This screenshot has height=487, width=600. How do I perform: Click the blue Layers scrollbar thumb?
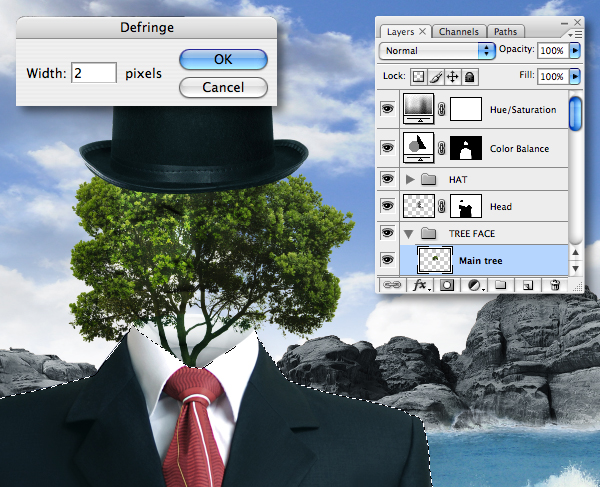coord(575,114)
